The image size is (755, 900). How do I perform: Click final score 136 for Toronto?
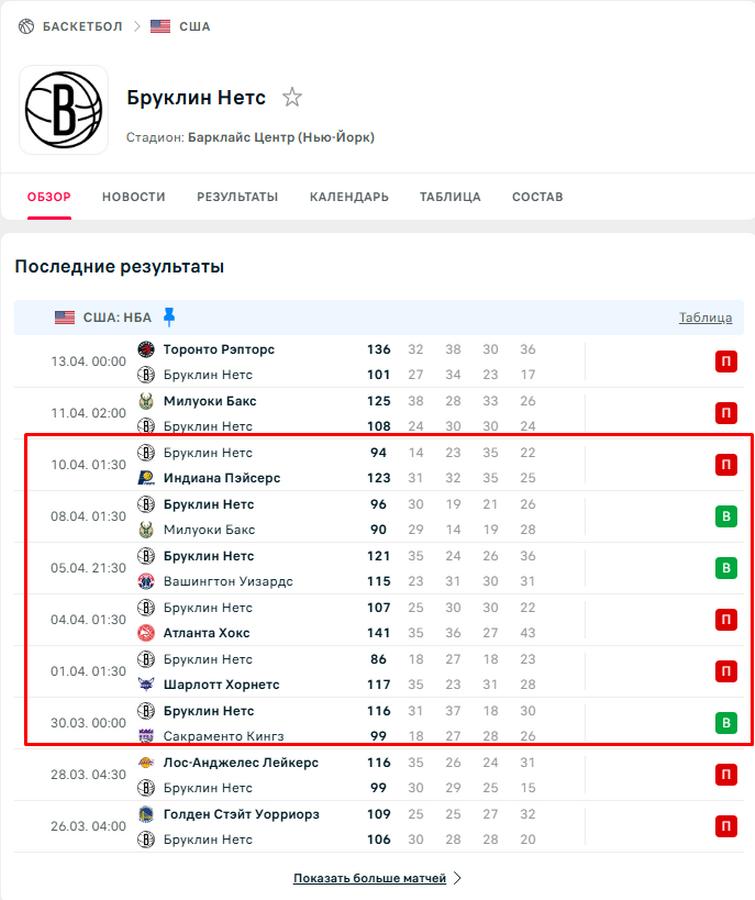pyautogui.click(x=378, y=349)
